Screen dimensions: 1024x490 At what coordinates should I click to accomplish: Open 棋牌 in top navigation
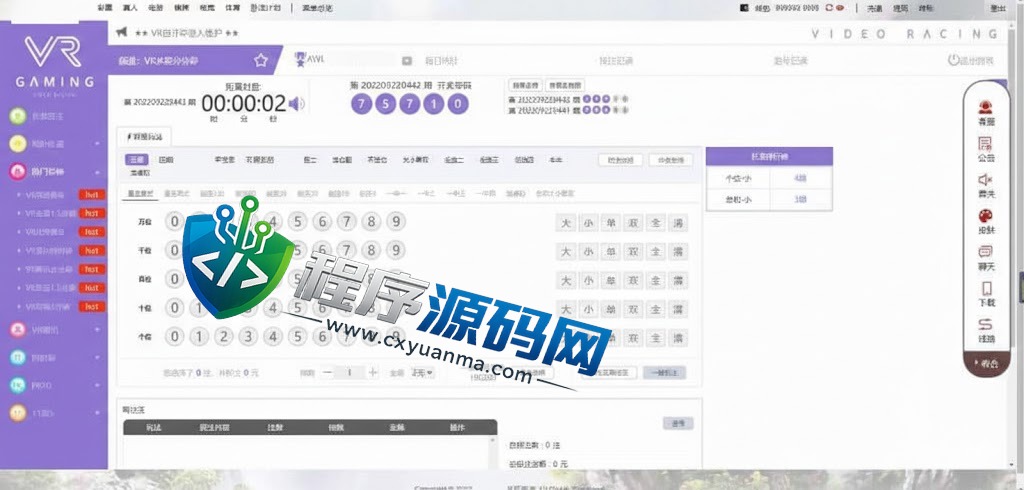coord(181,8)
